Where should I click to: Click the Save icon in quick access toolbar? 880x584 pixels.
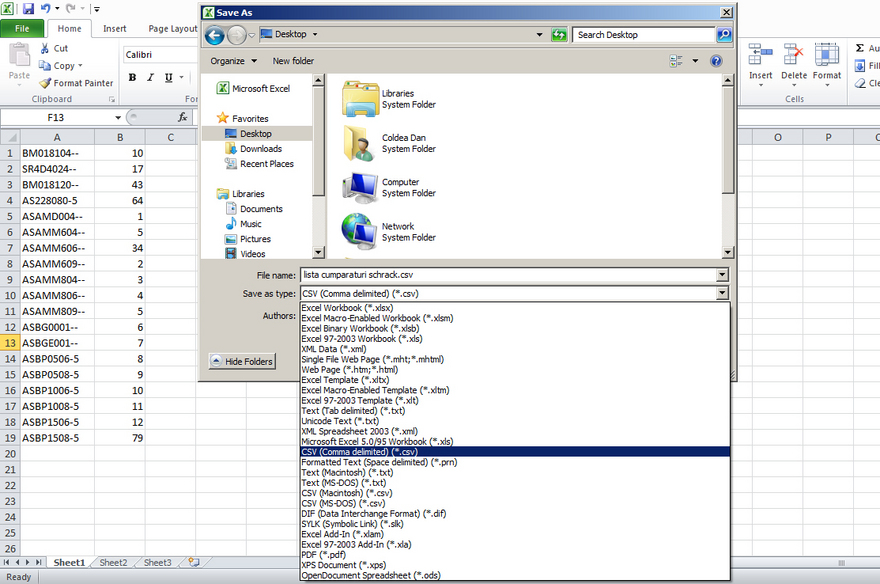28,8
